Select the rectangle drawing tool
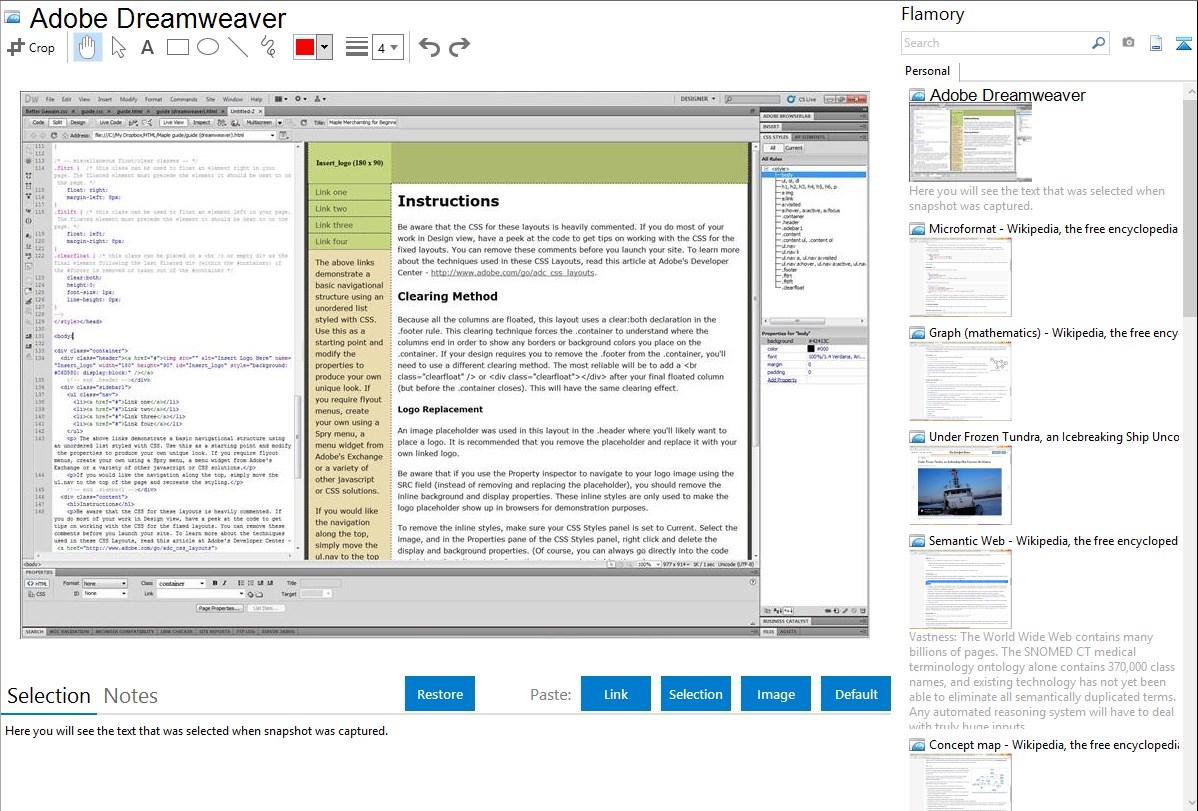The width and height of the screenshot is (1198, 811). click(177, 47)
